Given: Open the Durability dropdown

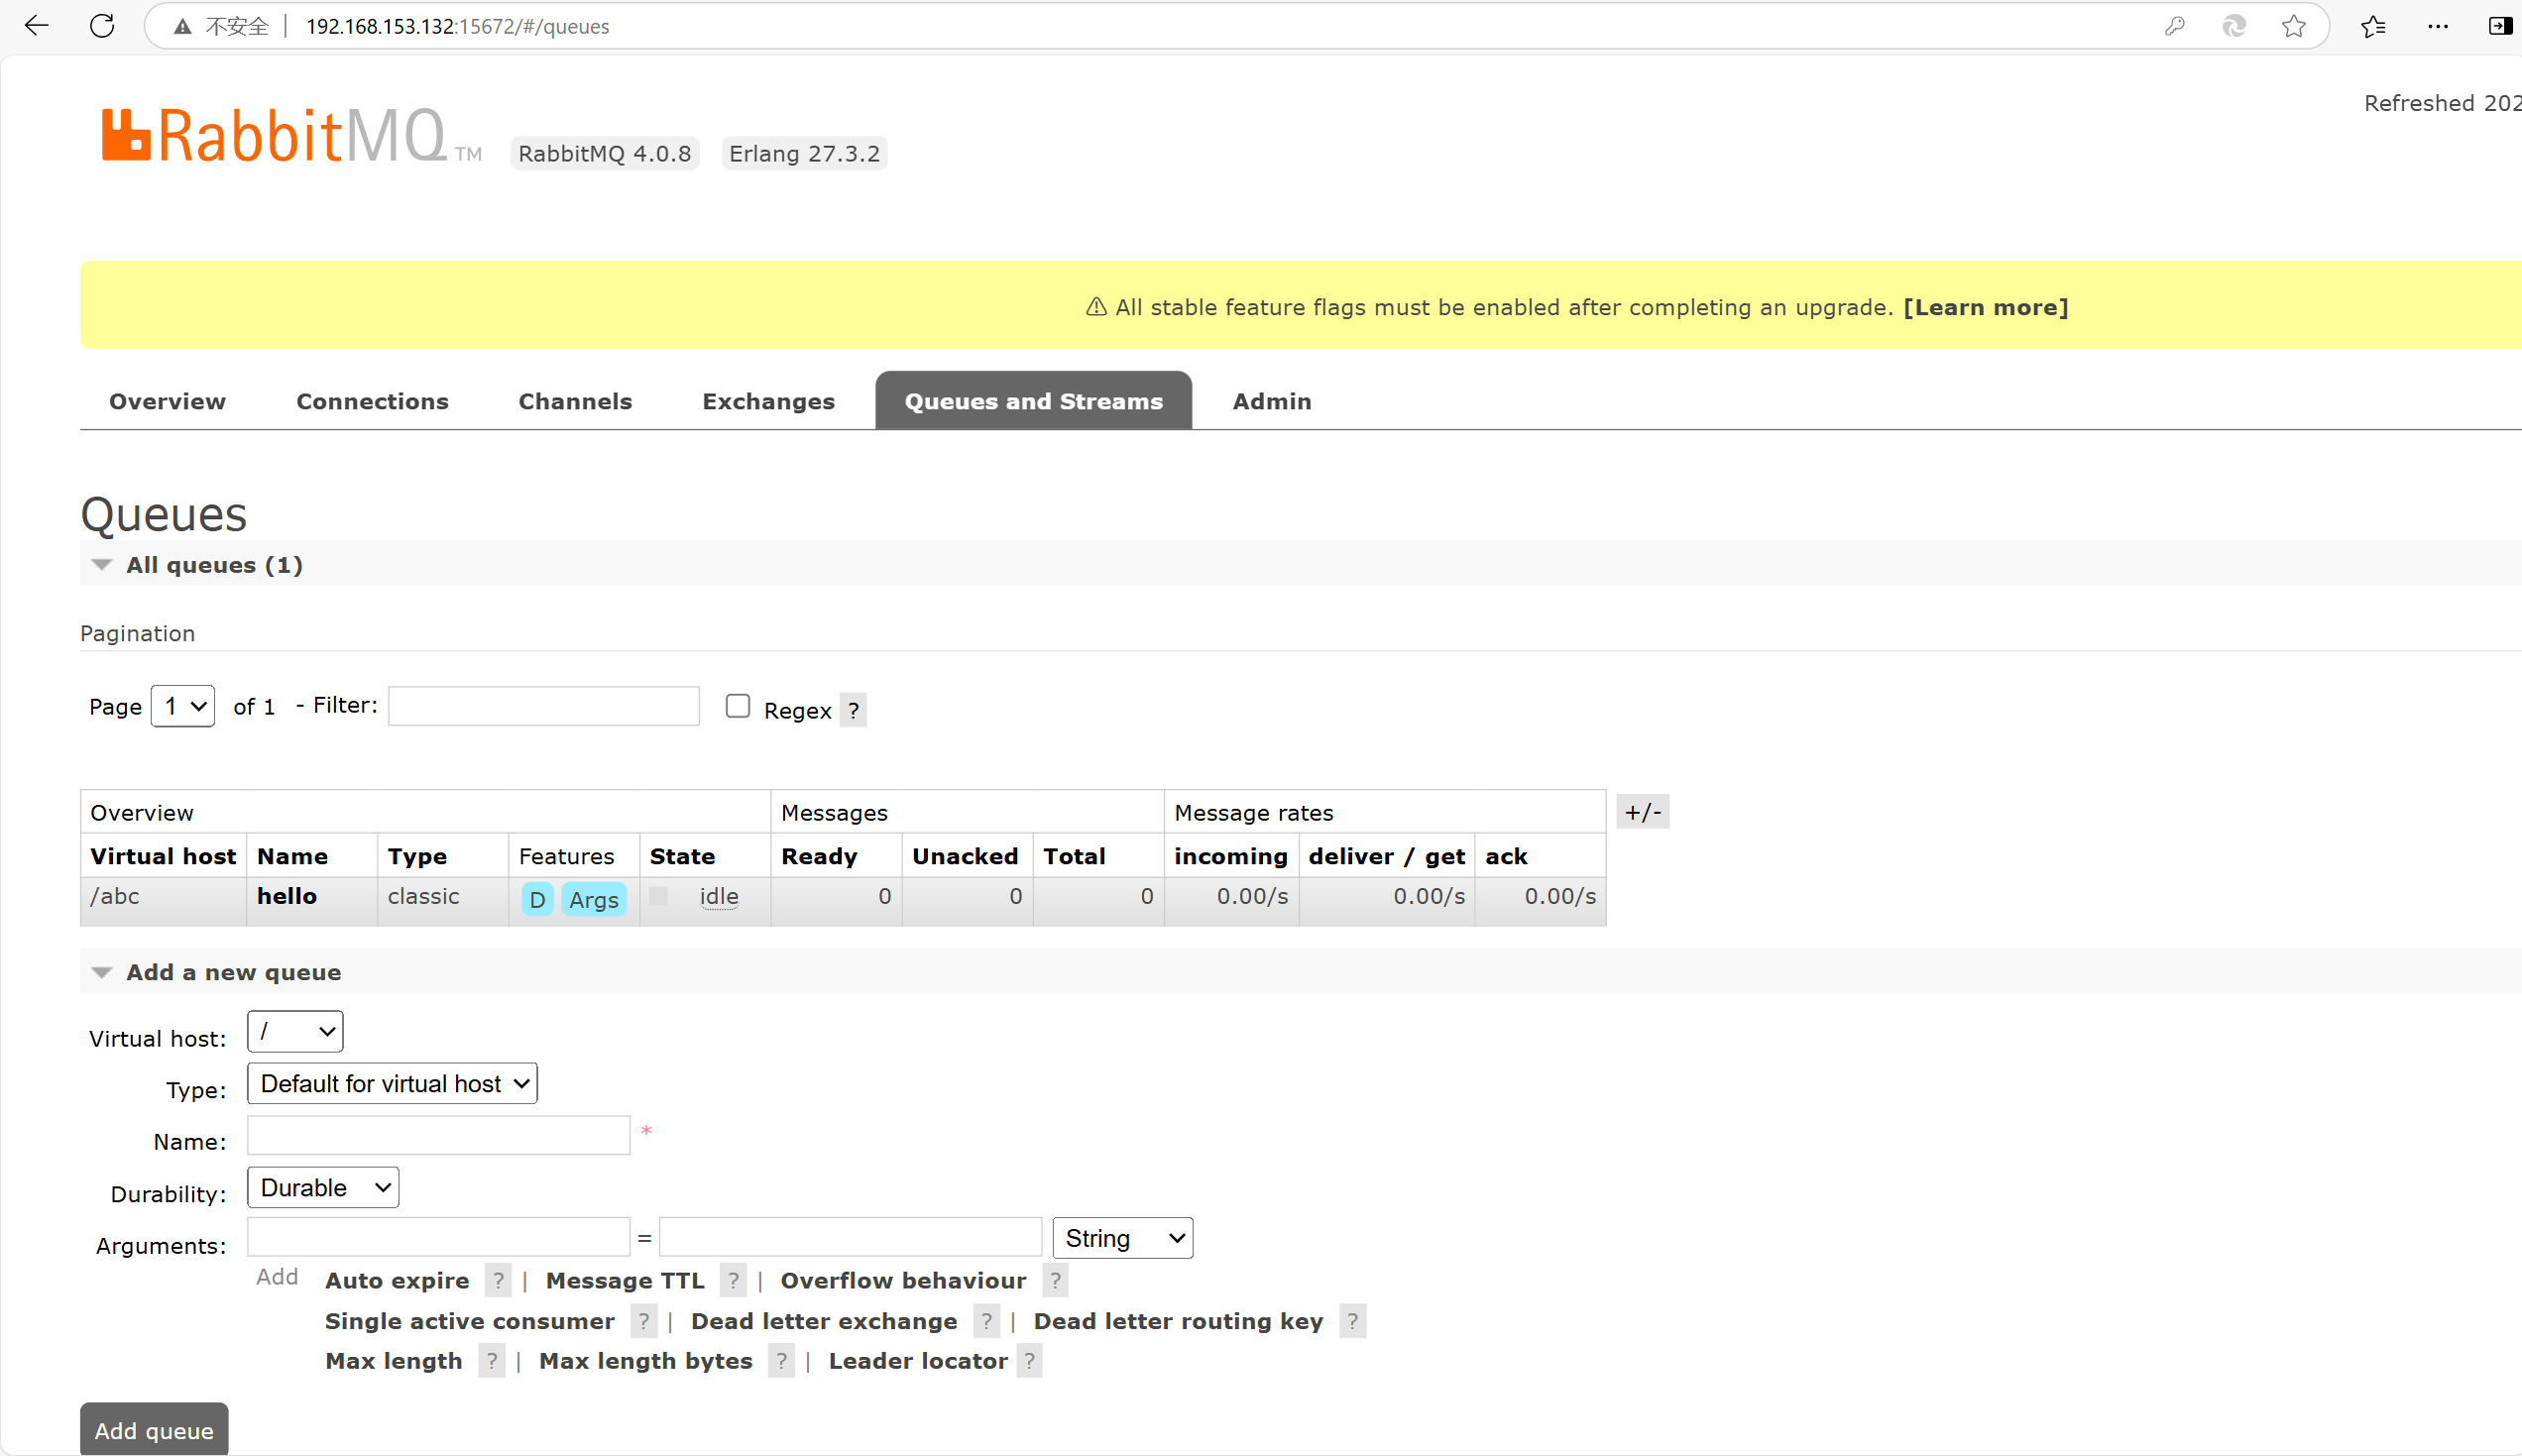Looking at the screenshot, I should (323, 1188).
